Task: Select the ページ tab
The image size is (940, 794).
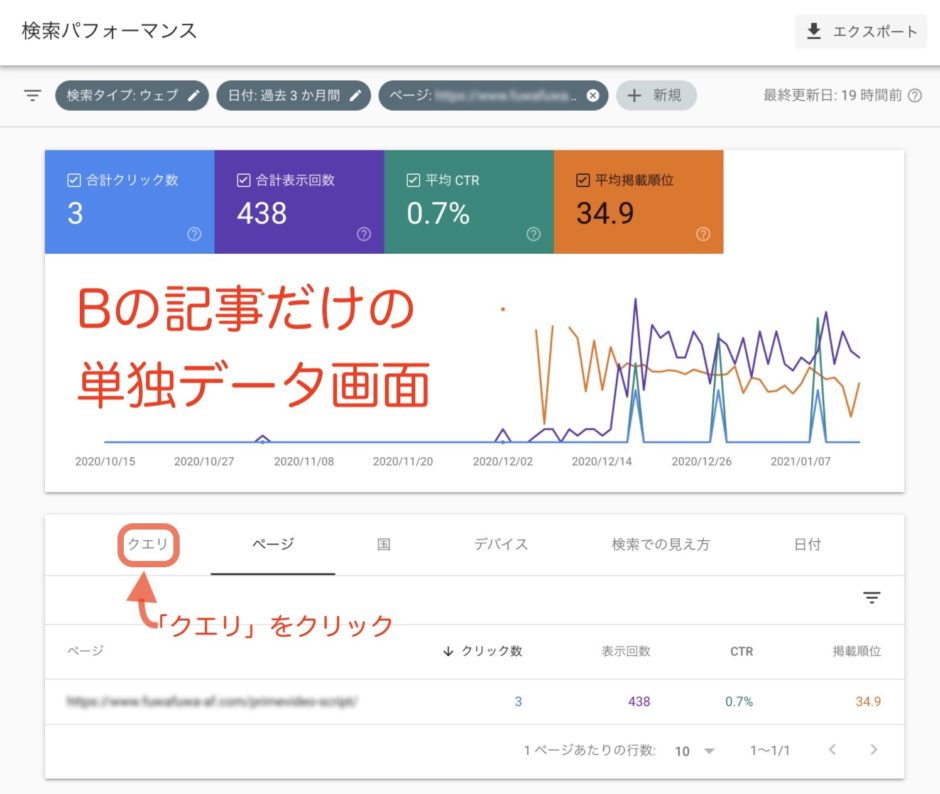Action: (x=273, y=545)
